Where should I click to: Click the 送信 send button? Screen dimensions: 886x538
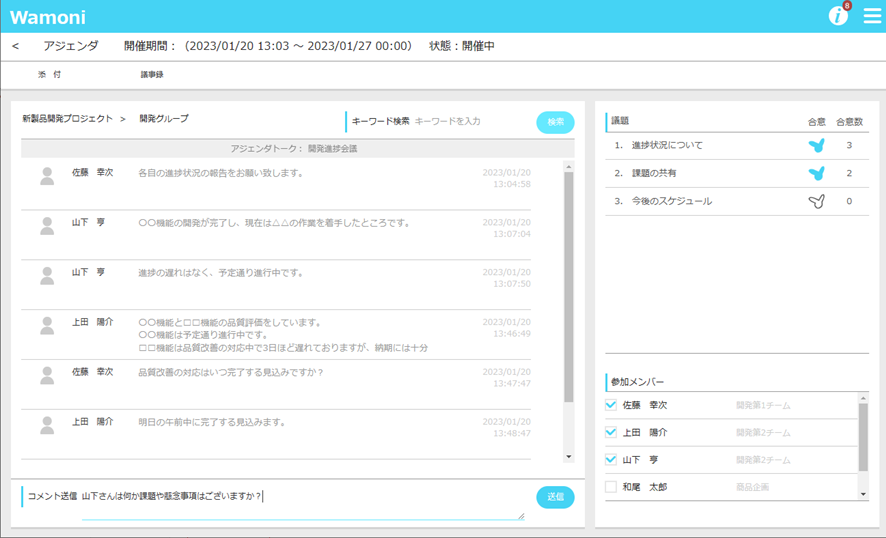coord(555,496)
